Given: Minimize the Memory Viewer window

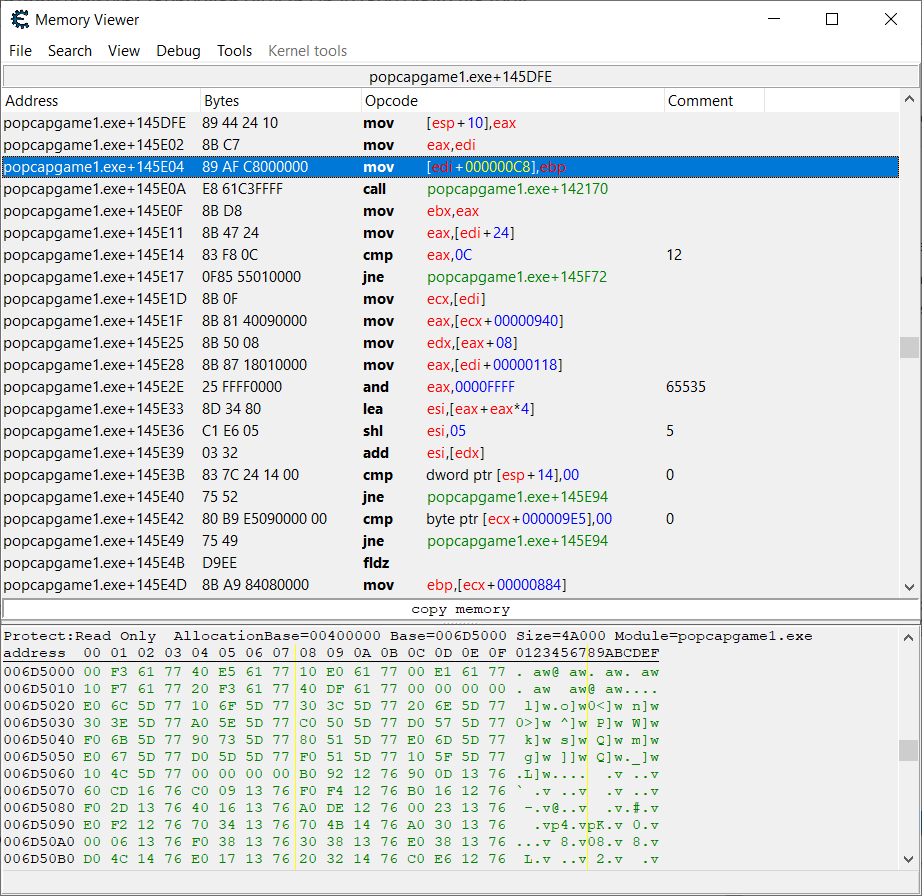Looking at the screenshot, I should (774, 19).
